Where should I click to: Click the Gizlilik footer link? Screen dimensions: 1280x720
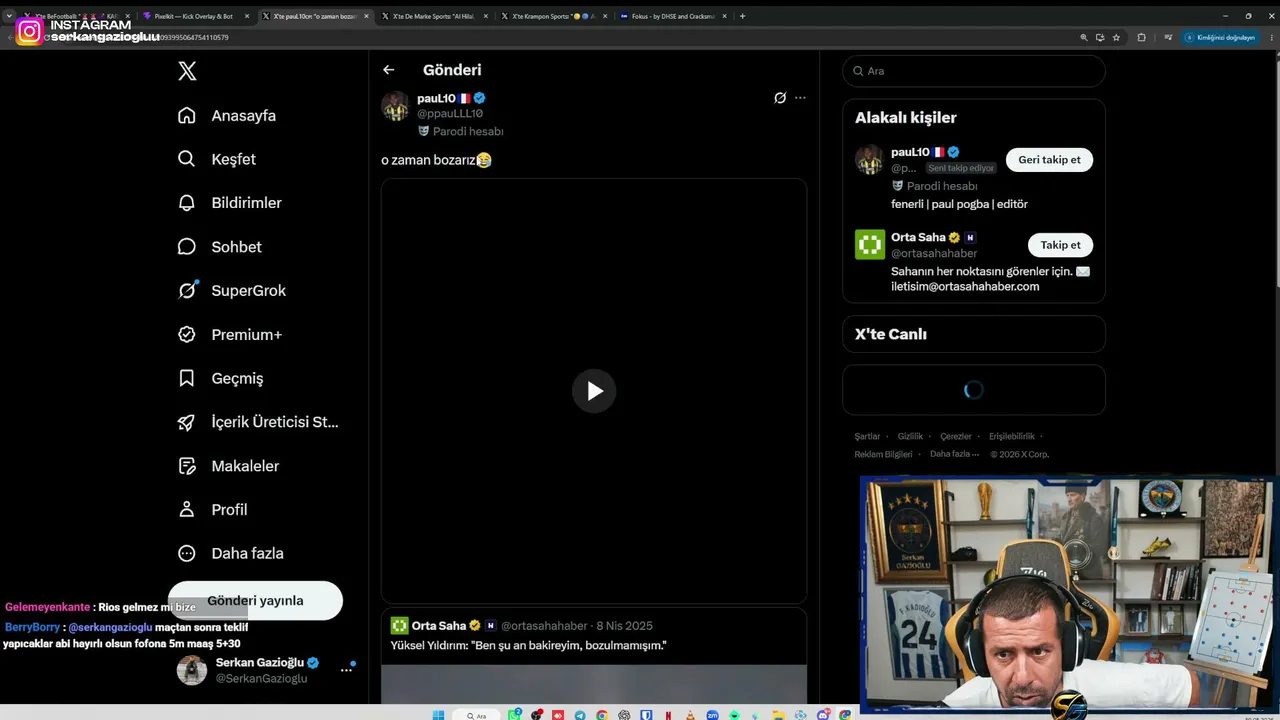(910, 437)
